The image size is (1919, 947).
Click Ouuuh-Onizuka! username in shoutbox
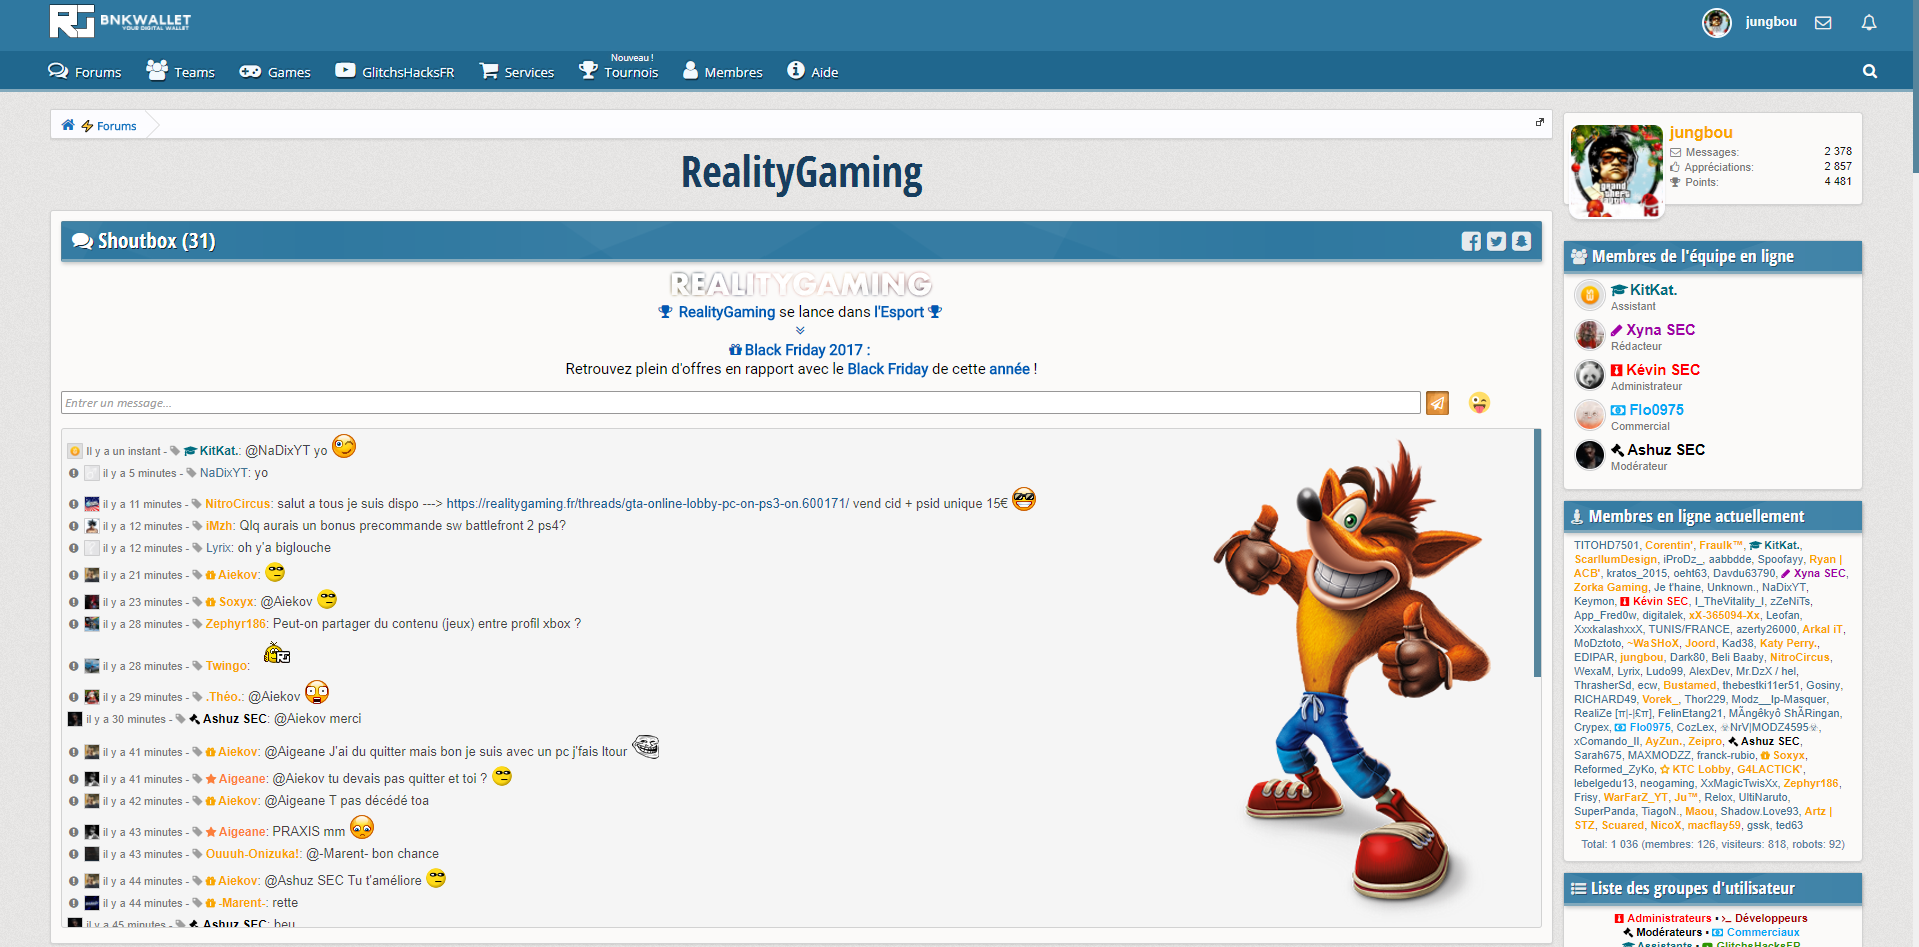(253, 854)
